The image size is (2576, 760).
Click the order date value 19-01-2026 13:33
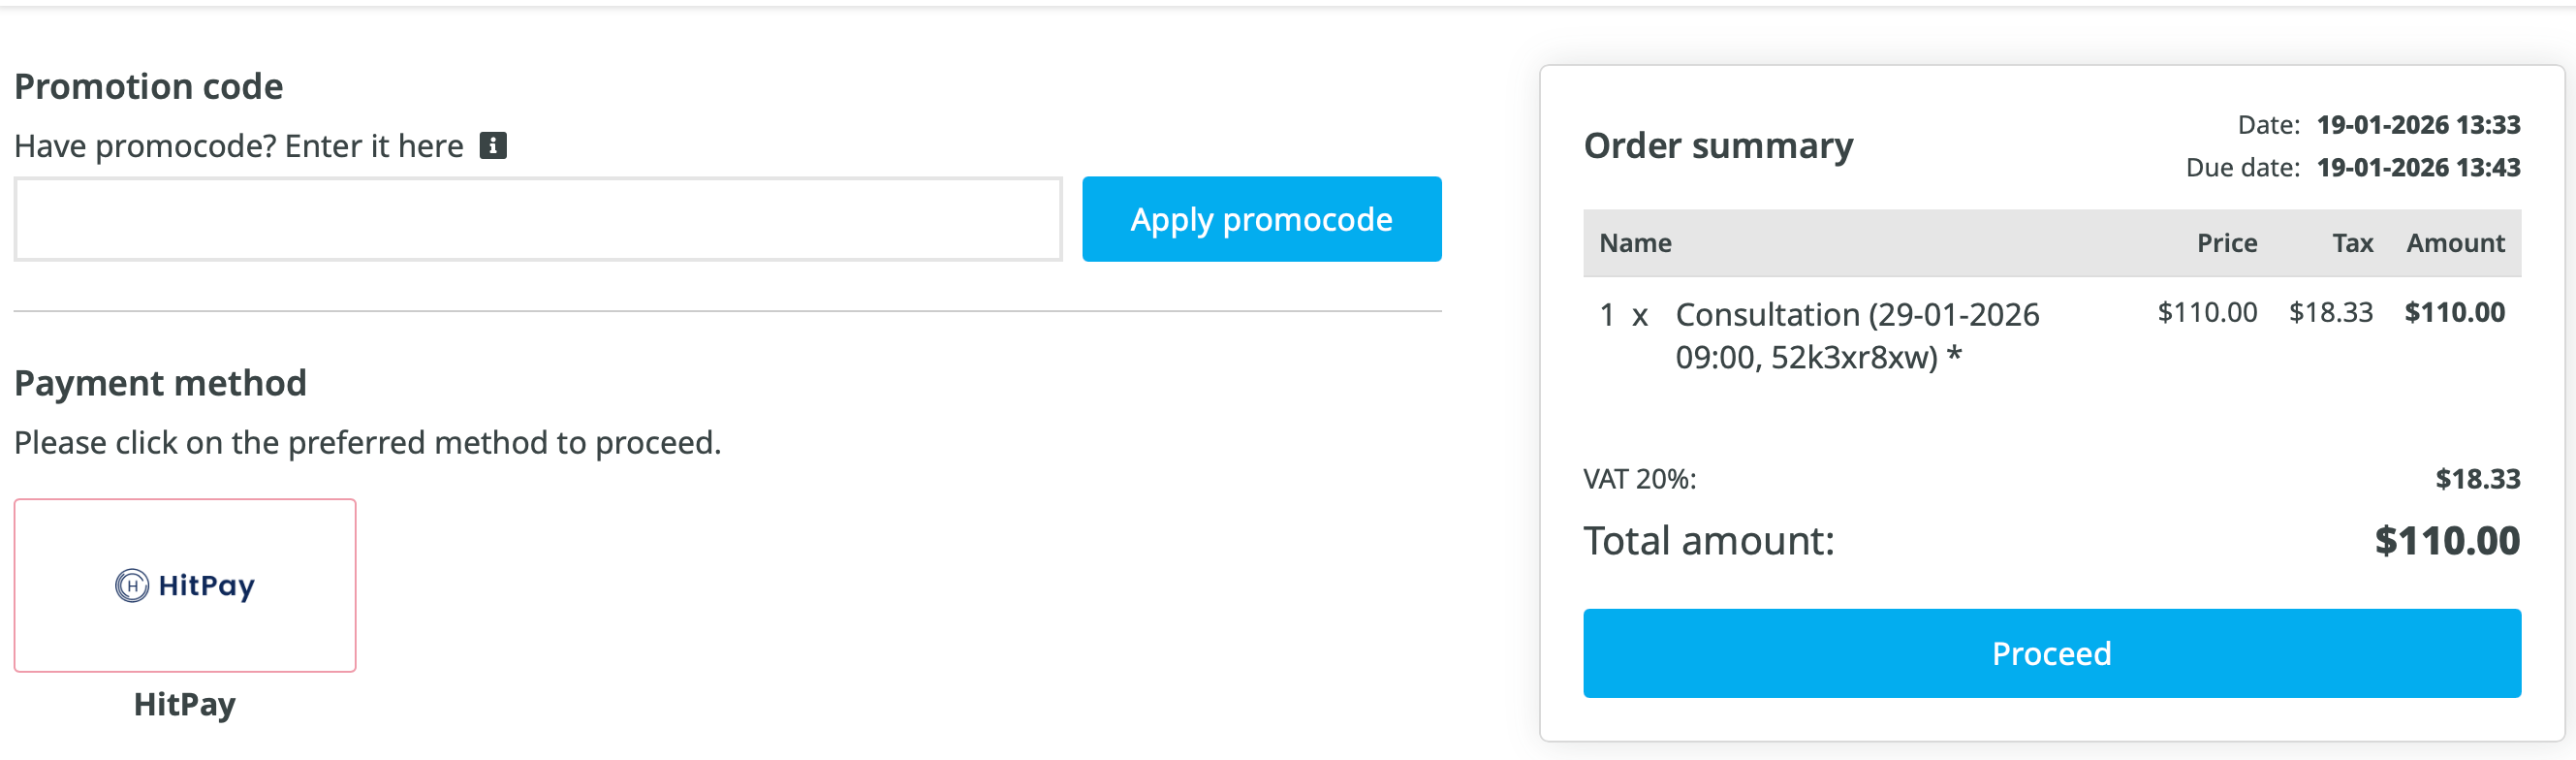tap(2418, 125)
